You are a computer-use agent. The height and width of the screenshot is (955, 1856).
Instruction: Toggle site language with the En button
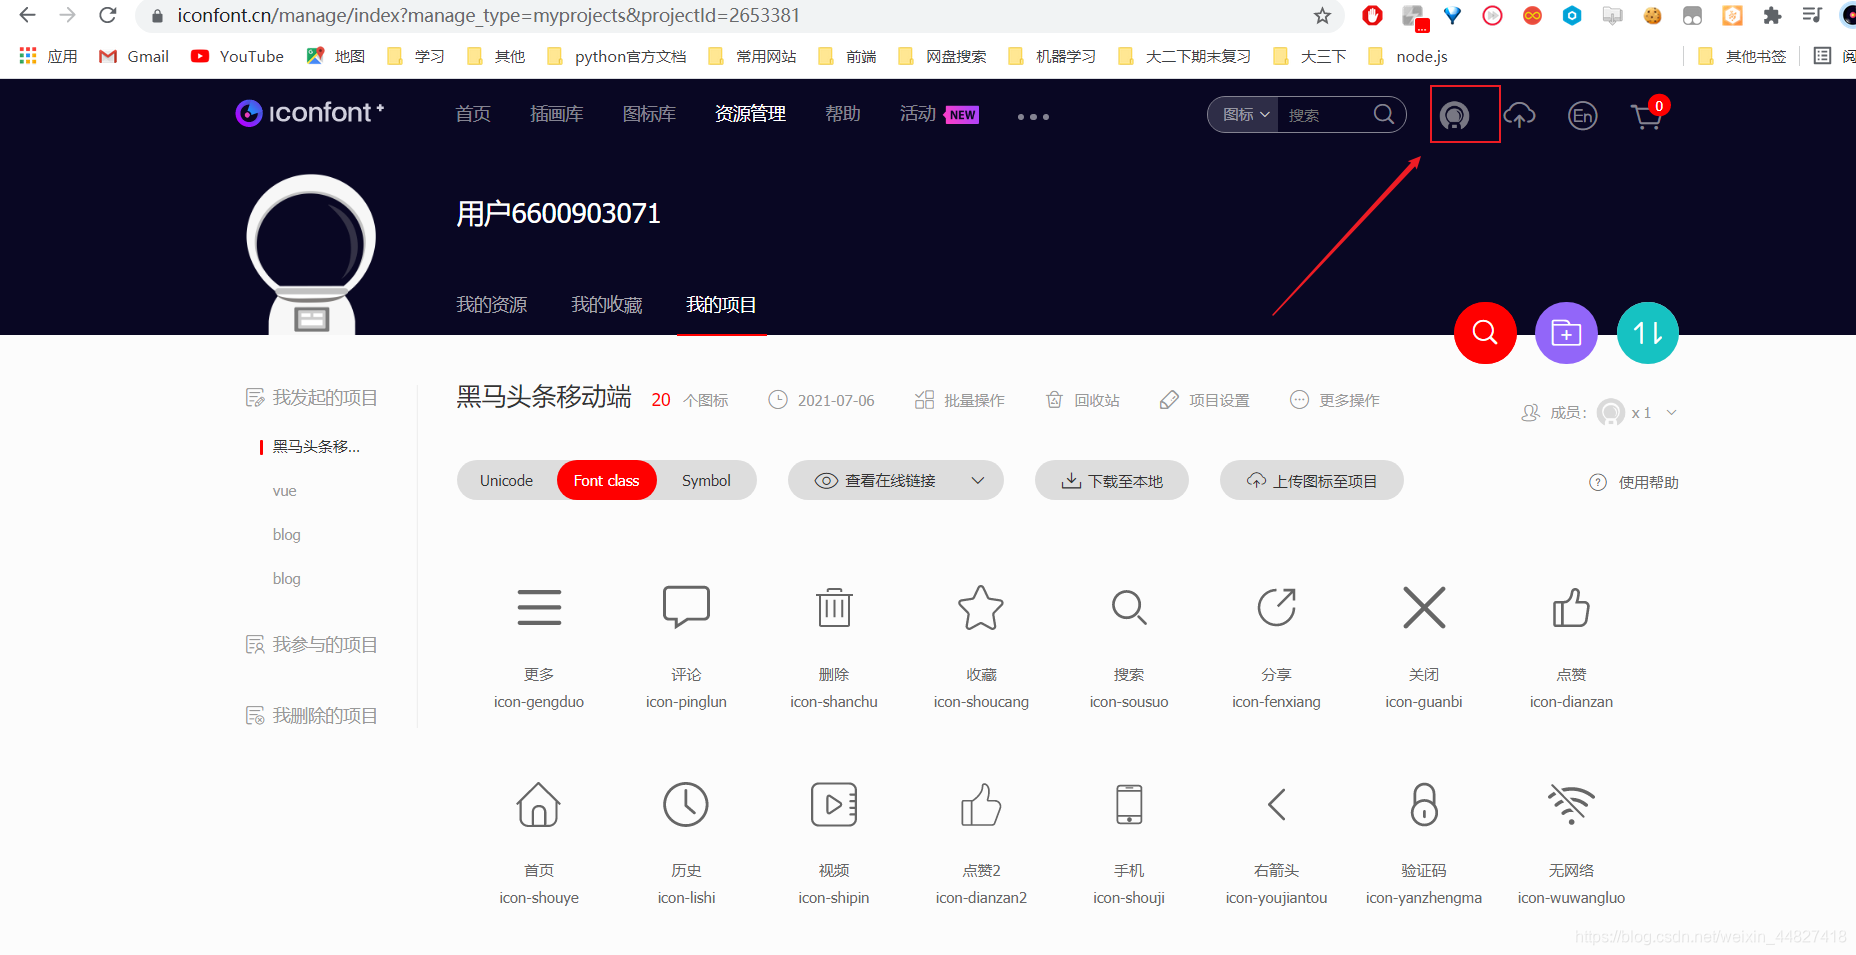[1582, 116]
